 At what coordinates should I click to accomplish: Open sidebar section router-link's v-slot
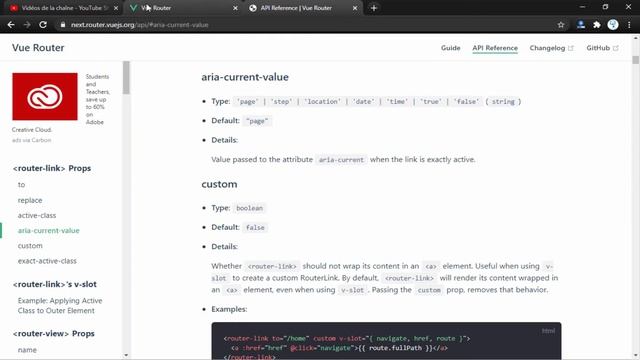(x=55, y=284)
